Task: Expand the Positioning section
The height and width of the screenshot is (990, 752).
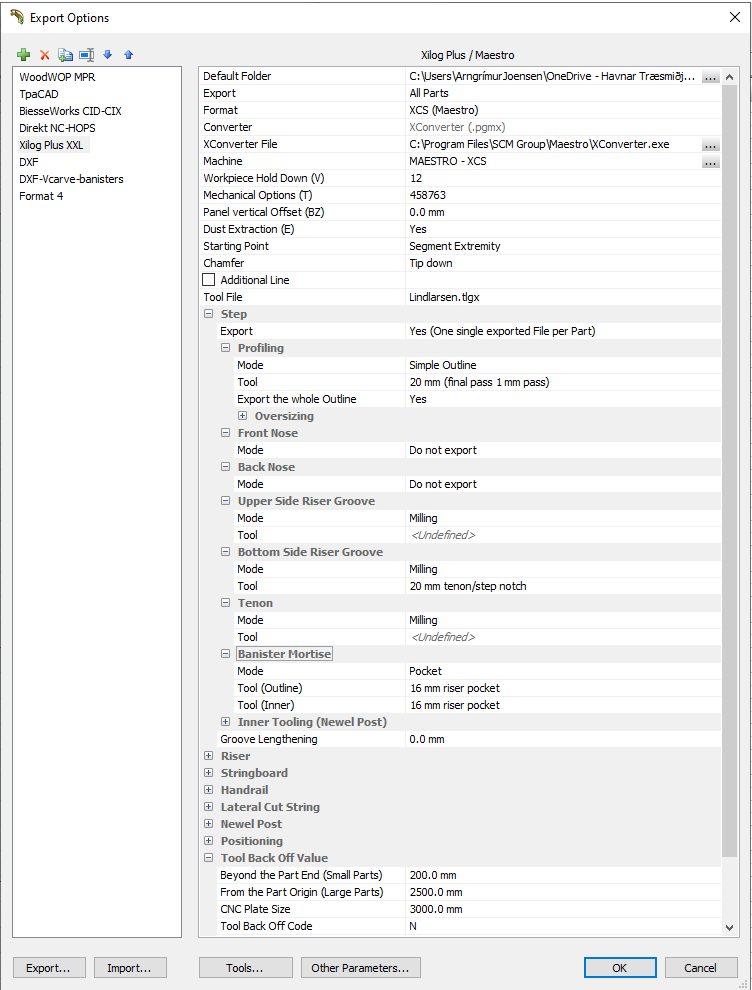Action: point(208,842)
